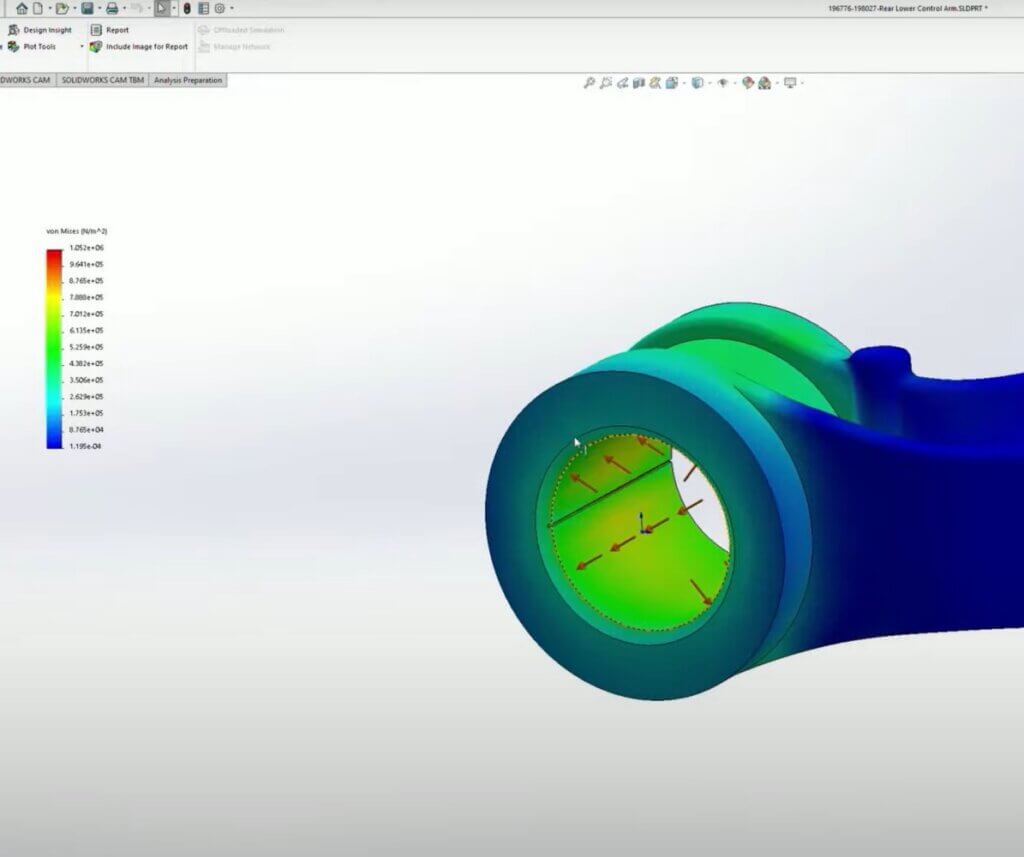Open Options gear icon

[x=220, y=8]
